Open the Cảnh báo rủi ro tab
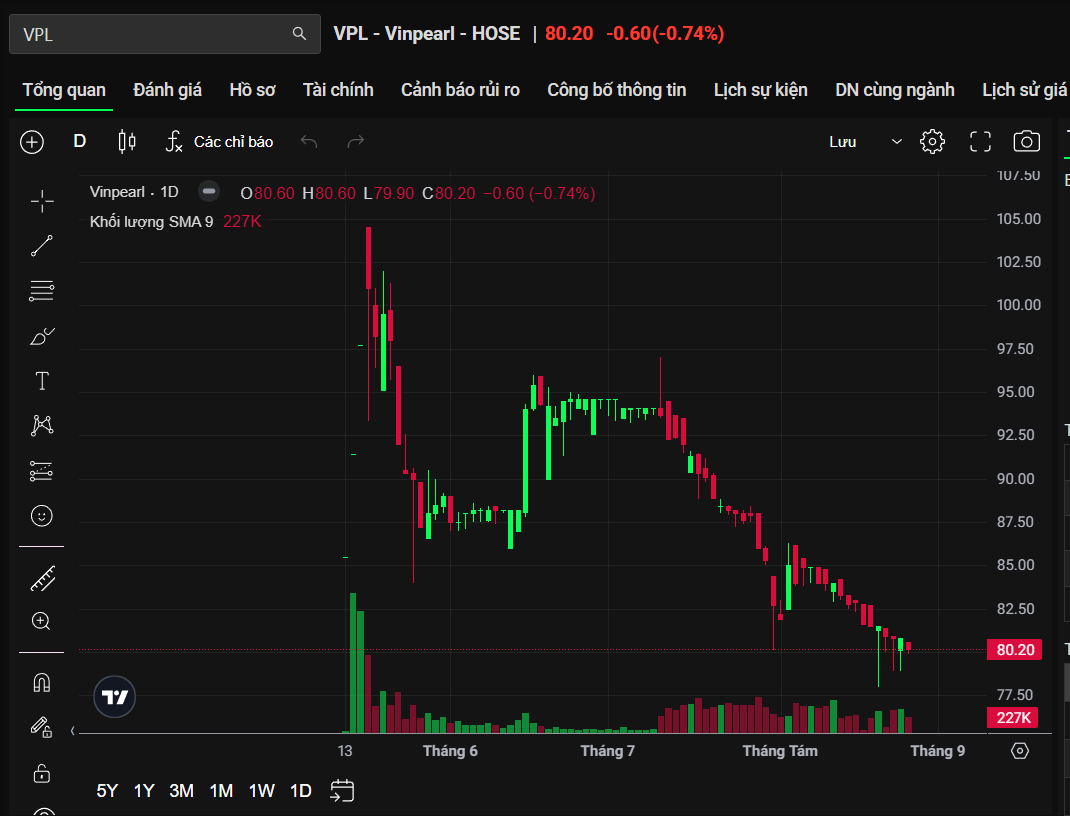The height and width of the screenshot is (816, 1070). tap(460, 90)
